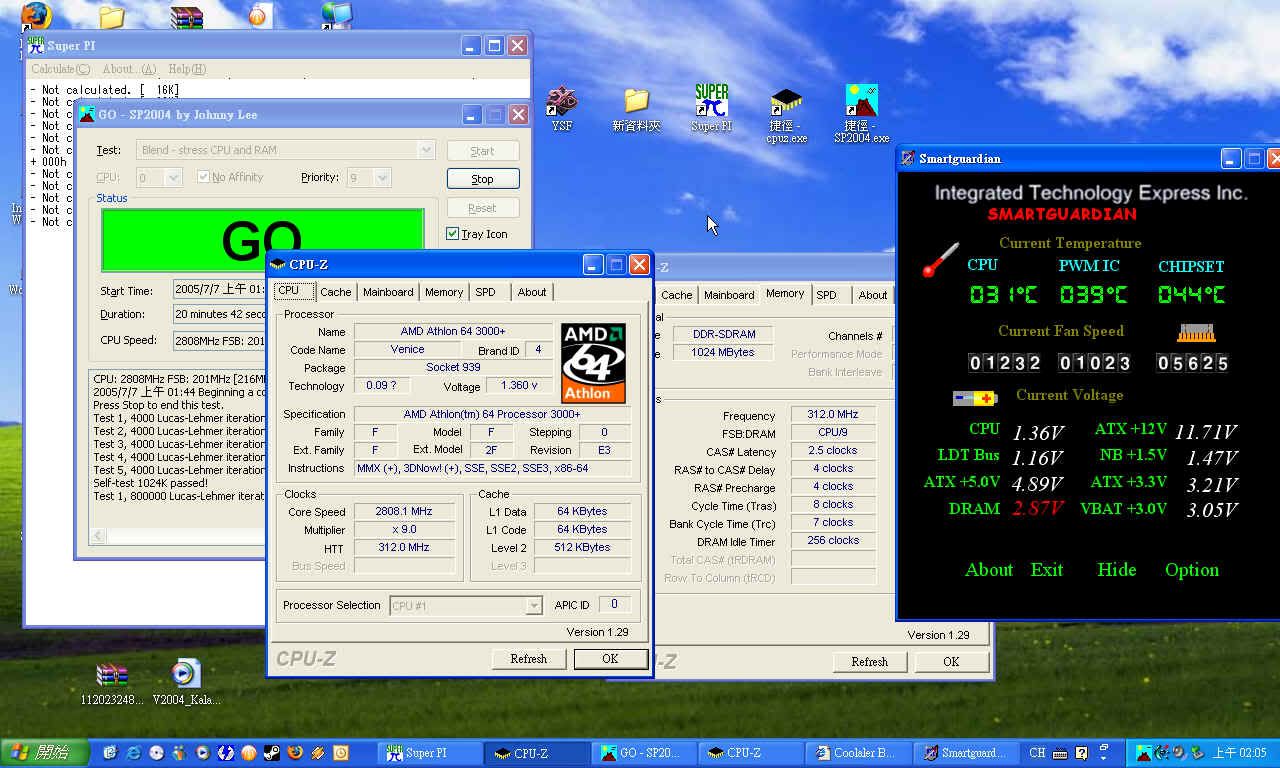This screenshot has height=768, width=1280.
Task: Click the thermometer icon in Smartguardian
Action: (940, 260)
